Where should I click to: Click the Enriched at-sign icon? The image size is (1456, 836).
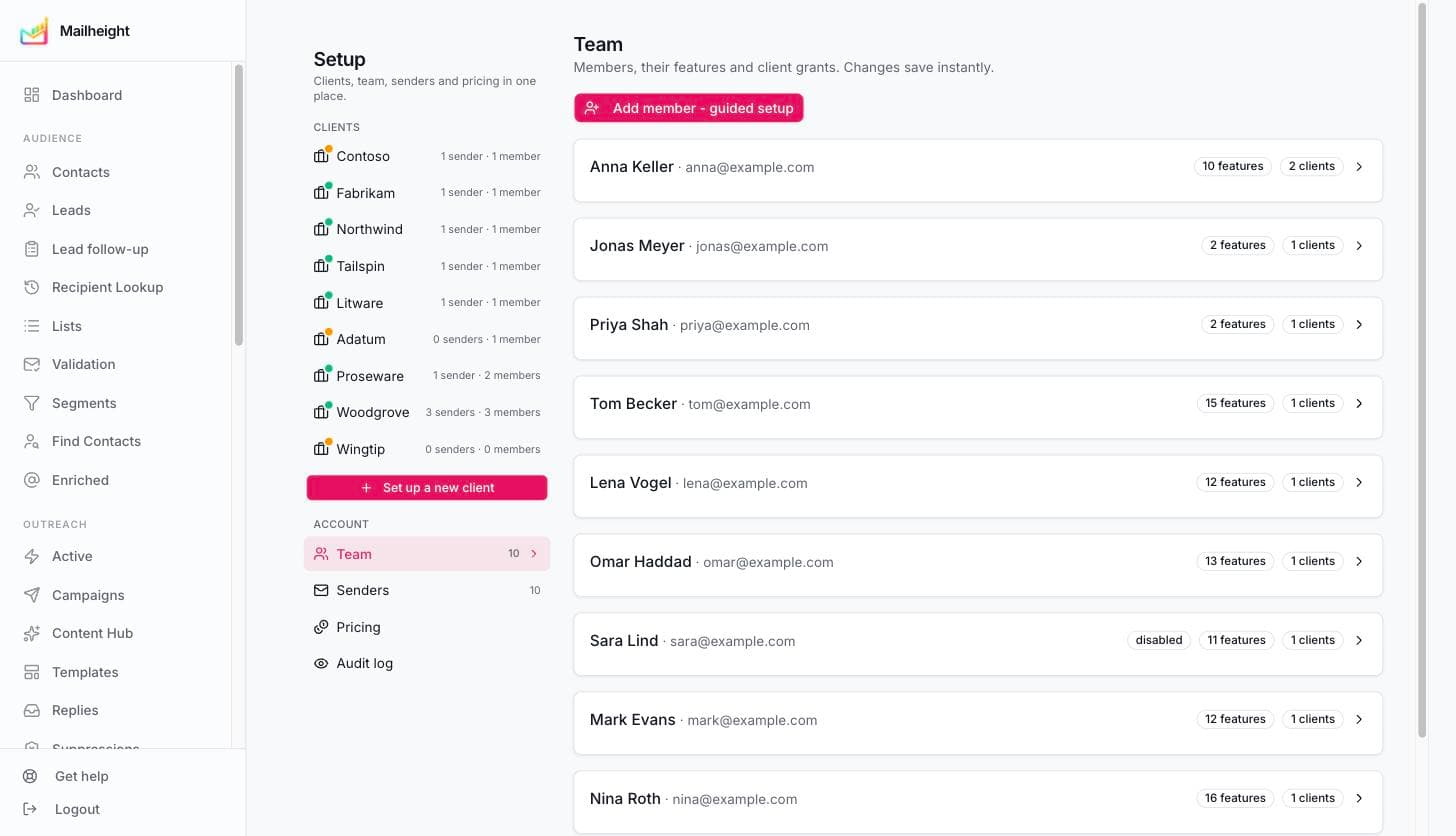(x=32, y=480)
